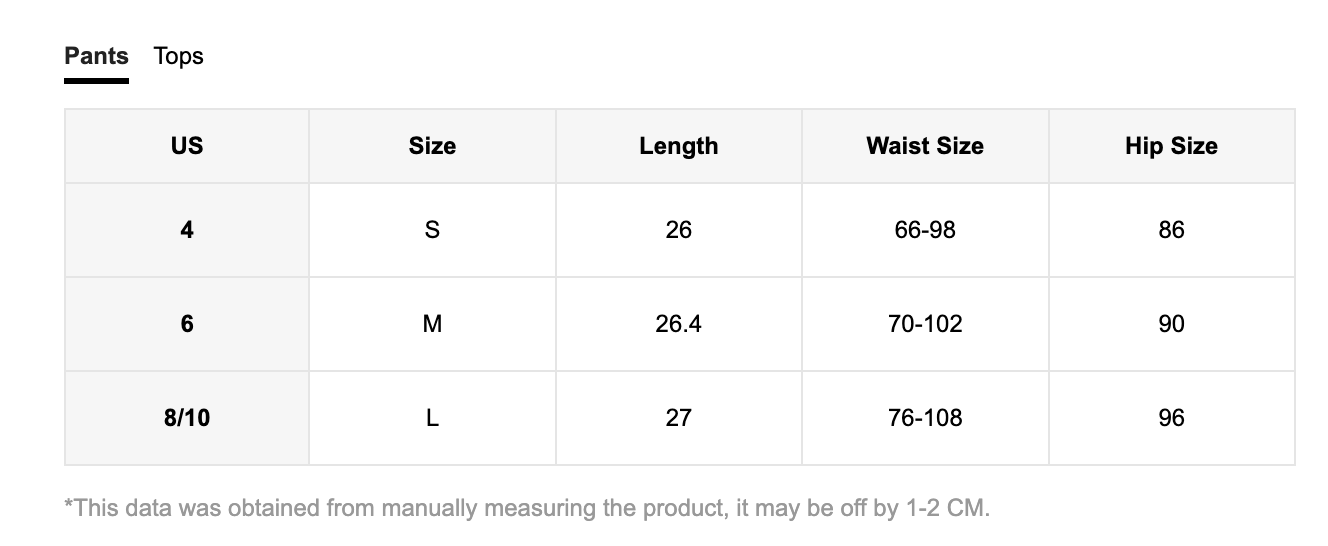This screenshot has height=546, width=1328.
Task: Click the manual measurement disclaimer text
Action: [x=527, y=508]
